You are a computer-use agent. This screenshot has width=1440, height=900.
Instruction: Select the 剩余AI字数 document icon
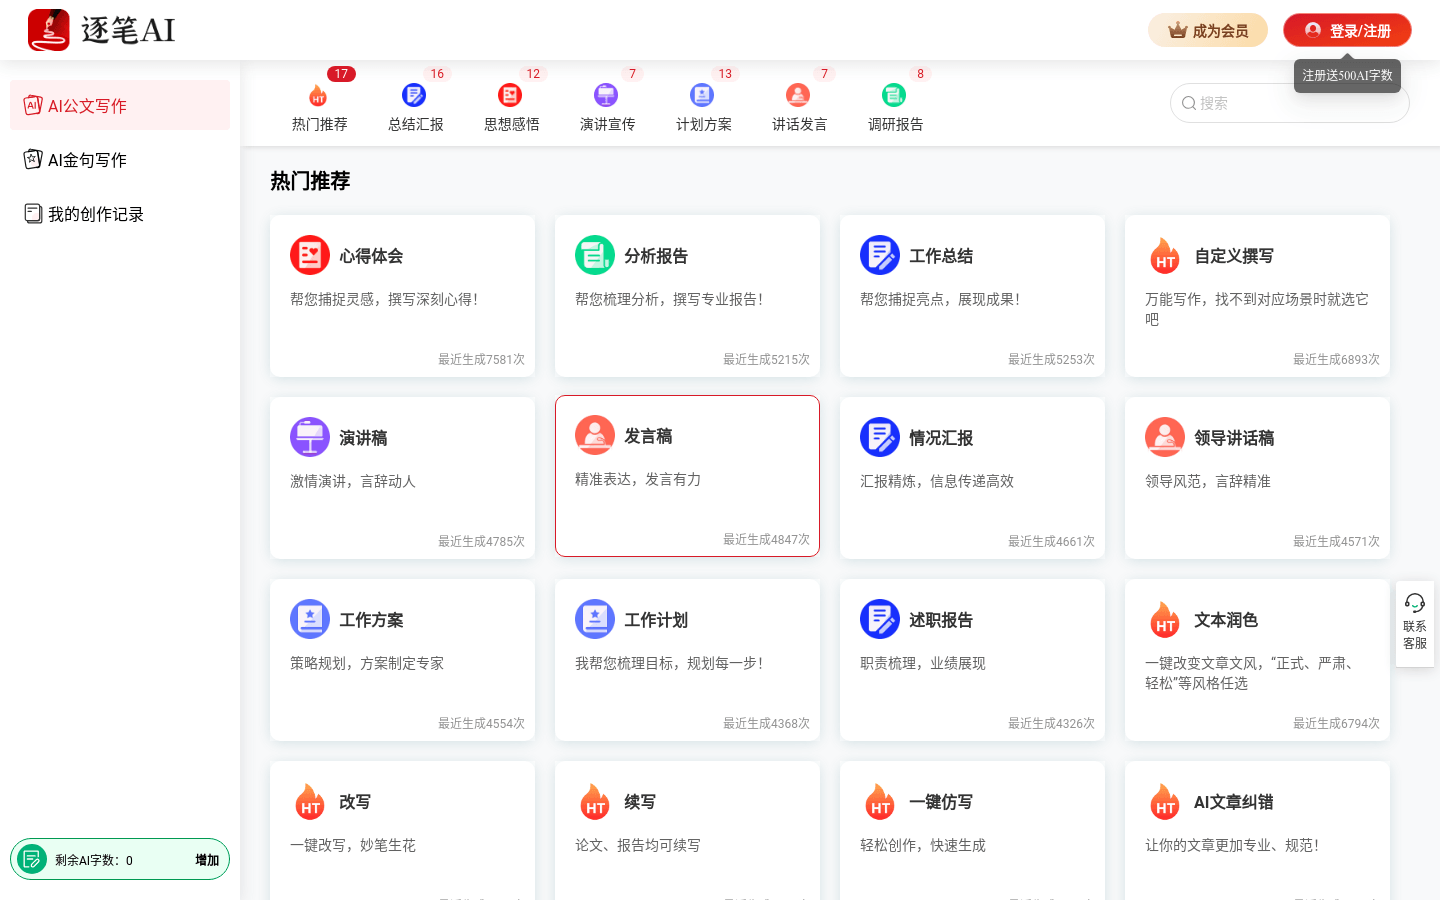[31, 858]
